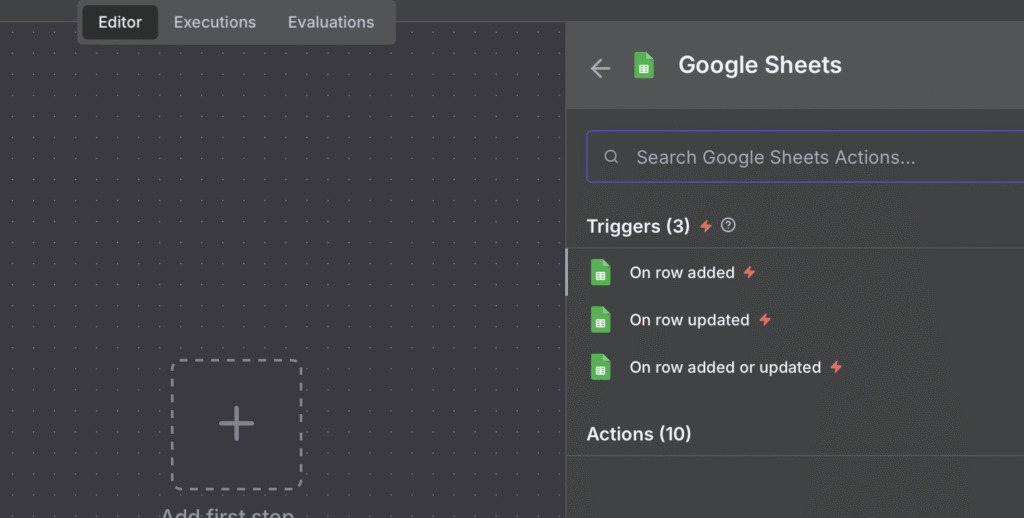Click the back arrow in the panel header
This screenshot has width=1024, height=518.
[x=600, y=68]
